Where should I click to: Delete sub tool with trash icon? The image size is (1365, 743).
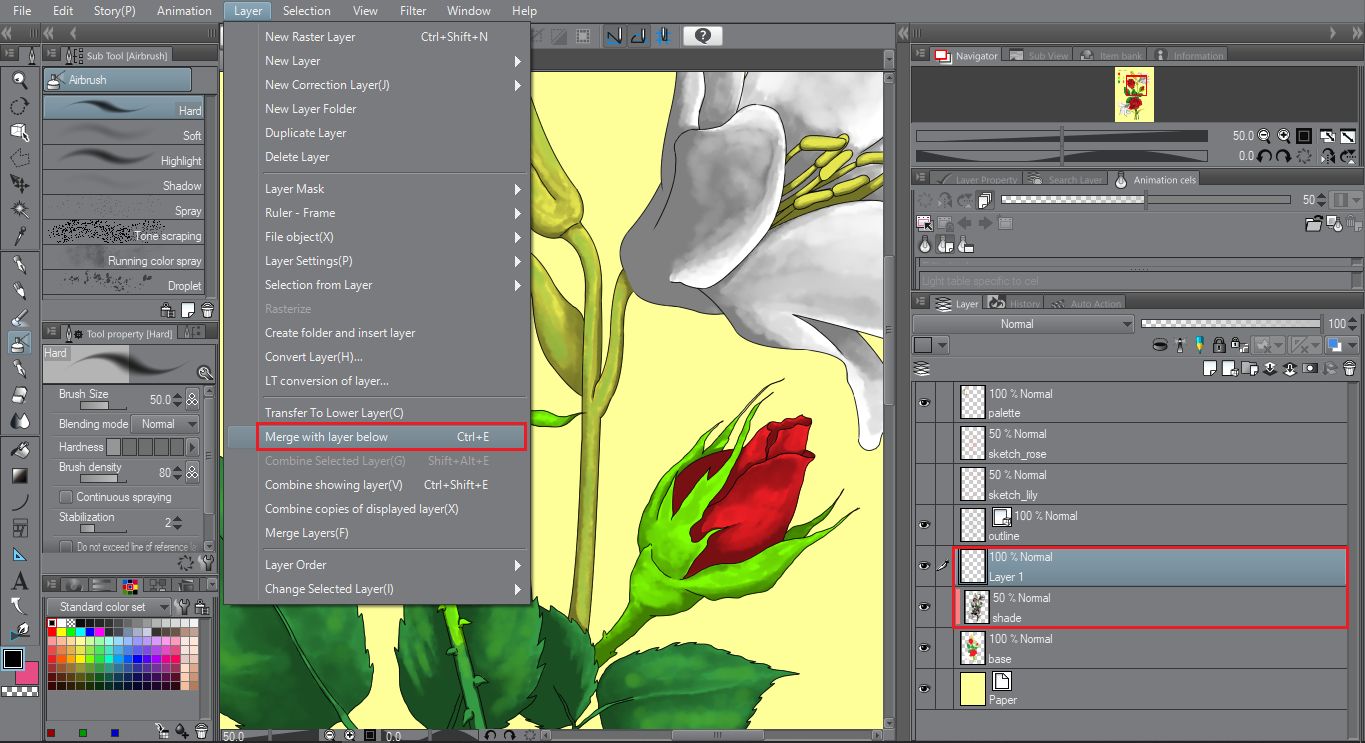click(207, 310)
